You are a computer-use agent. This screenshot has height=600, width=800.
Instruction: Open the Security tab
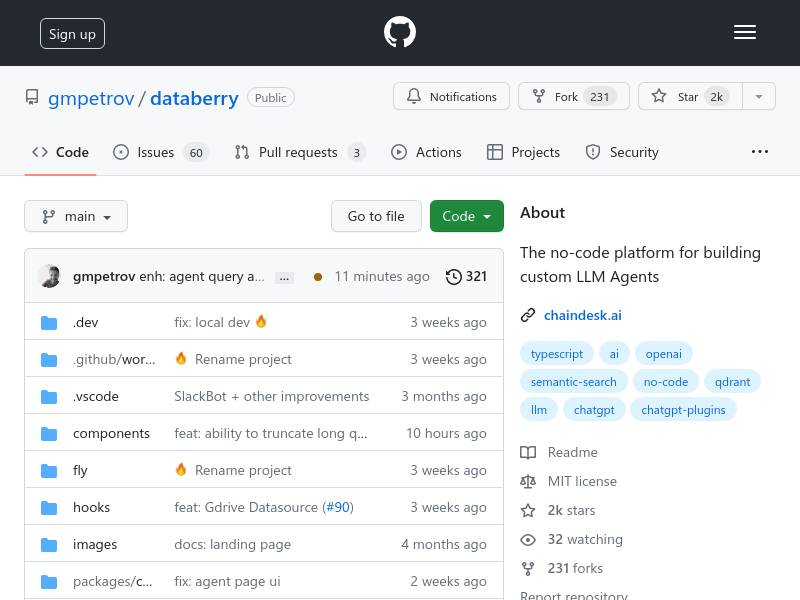[x=622, y=152]
